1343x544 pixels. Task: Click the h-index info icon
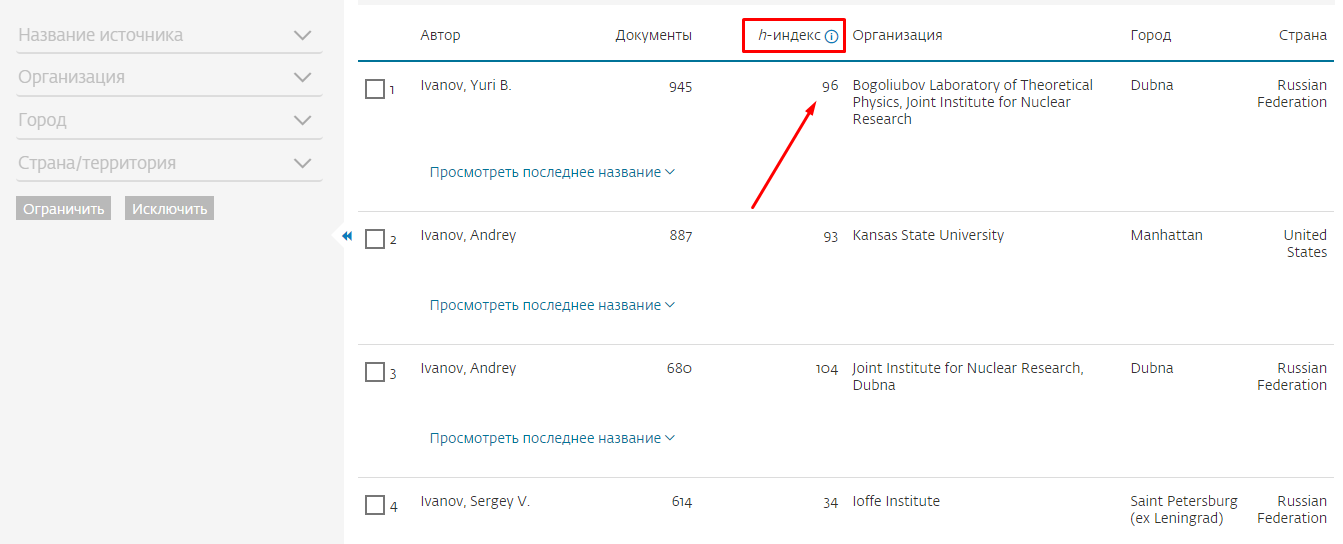click(831, 36)
